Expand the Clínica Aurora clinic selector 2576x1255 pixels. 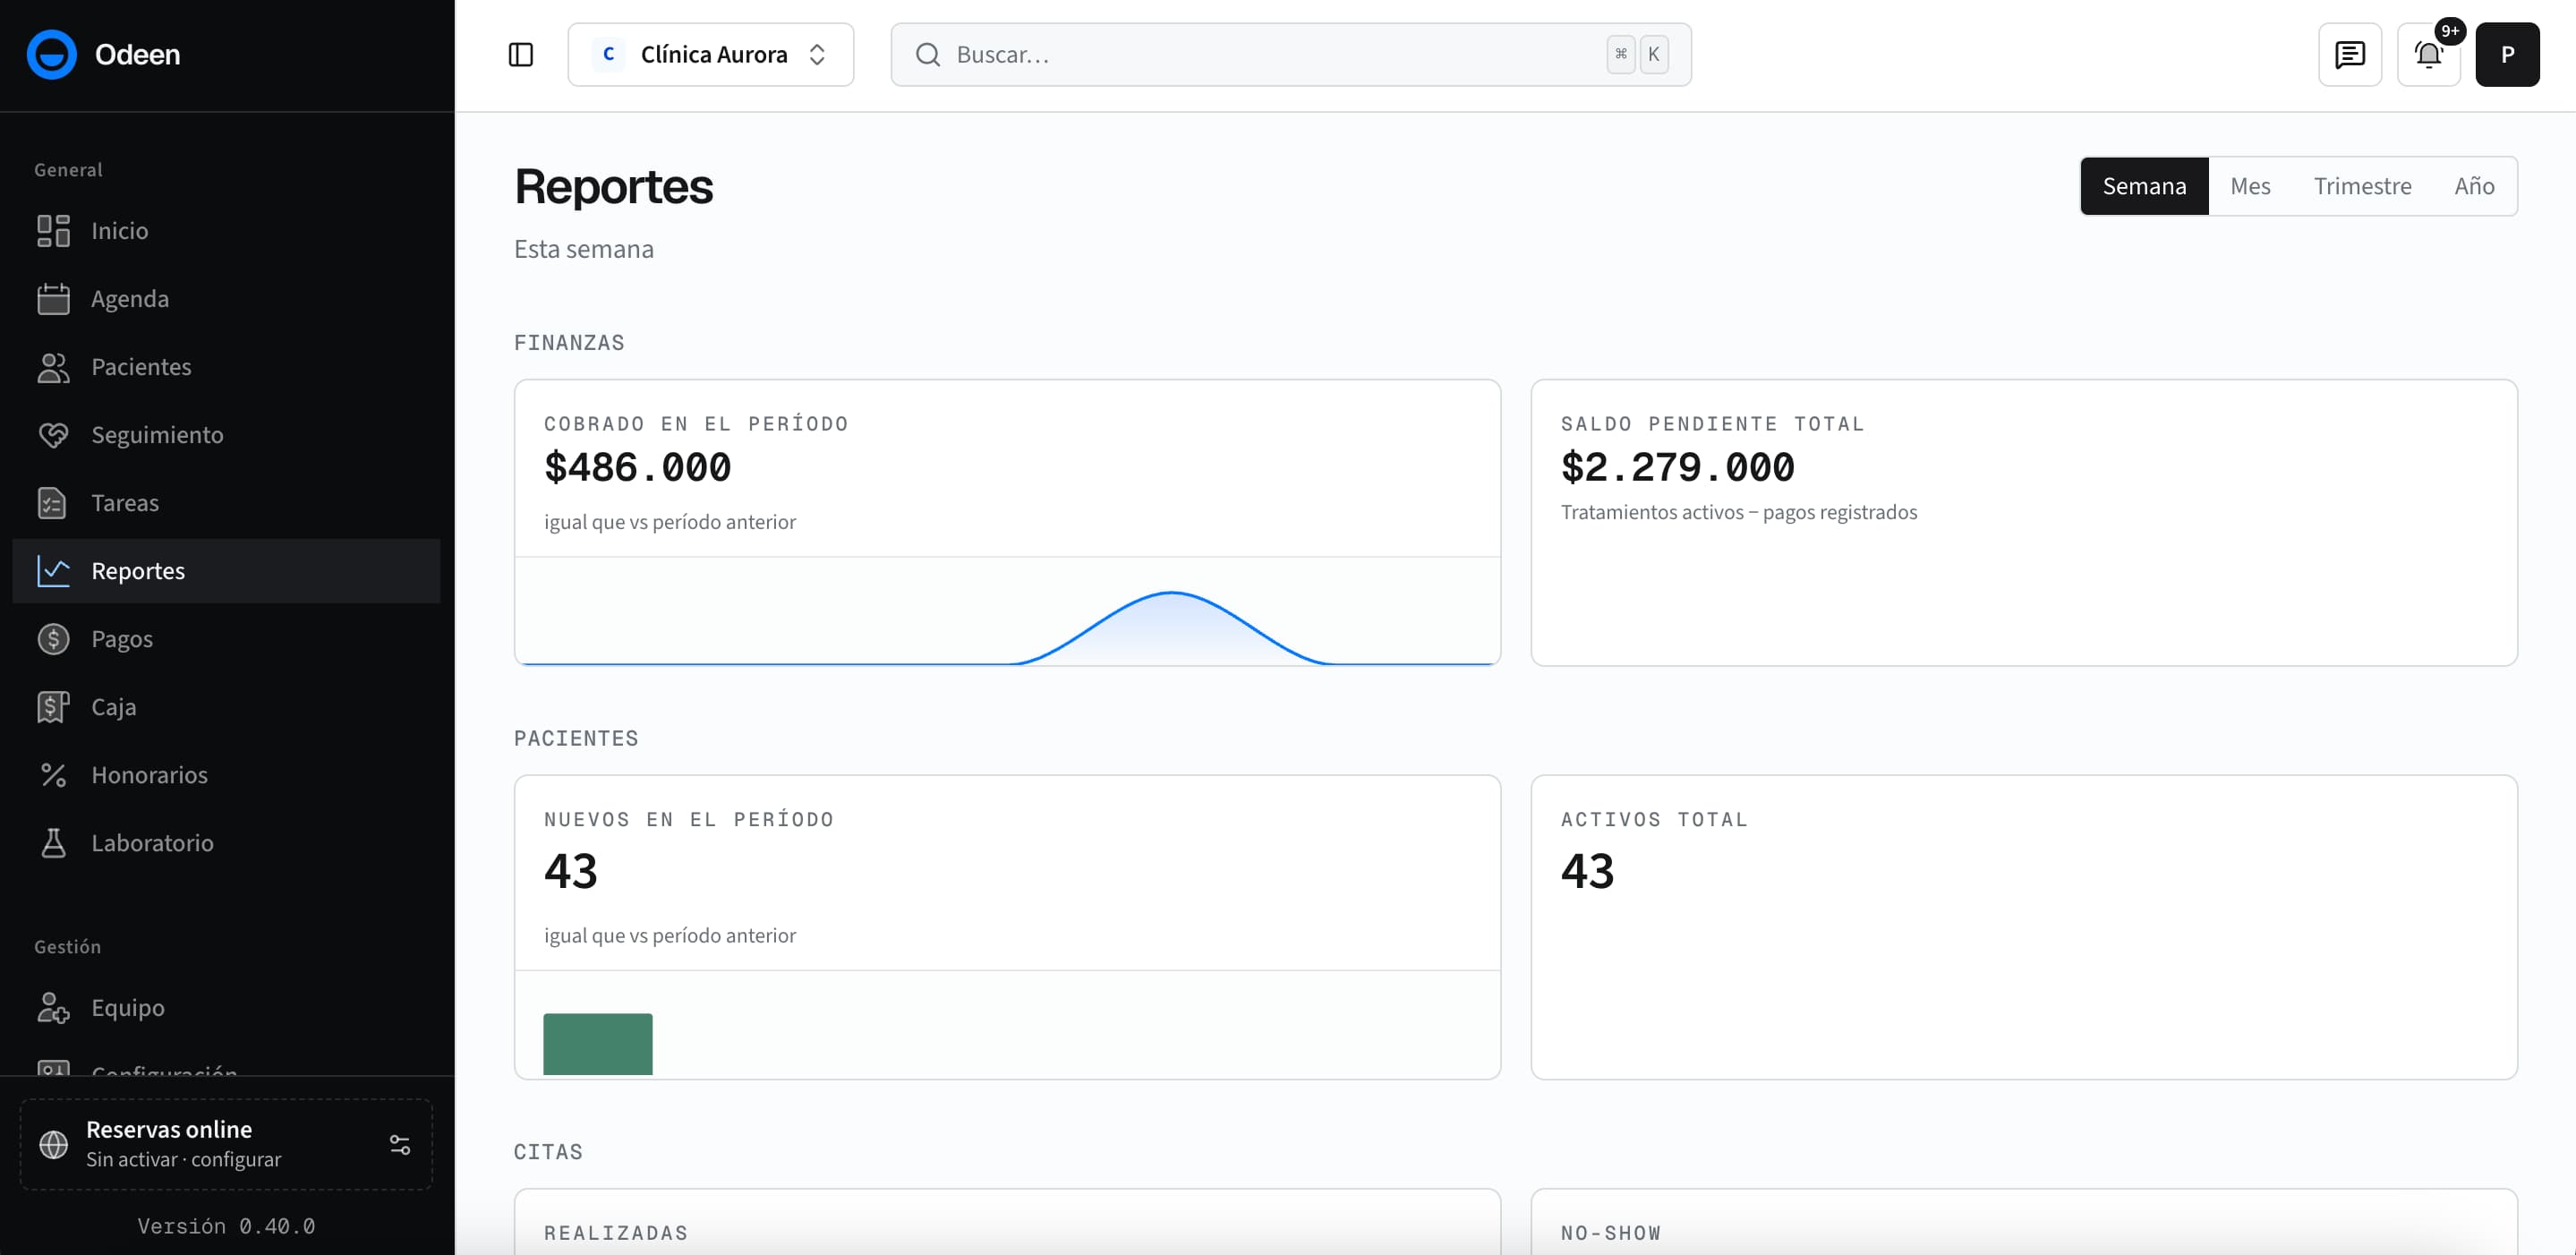click(x=710, y=54)
